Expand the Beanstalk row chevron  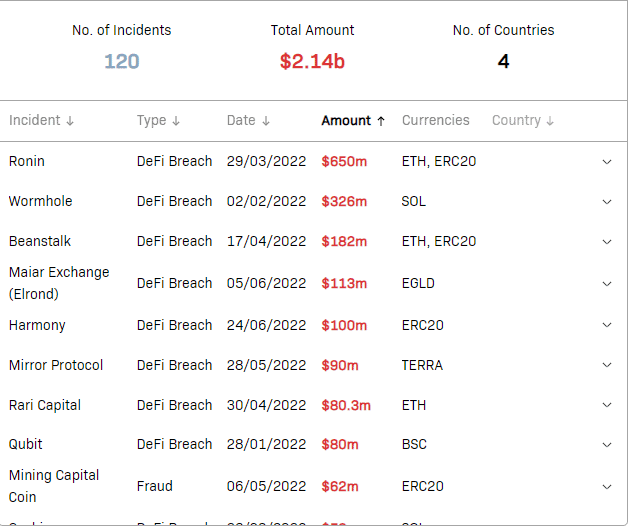click(607, 241)
